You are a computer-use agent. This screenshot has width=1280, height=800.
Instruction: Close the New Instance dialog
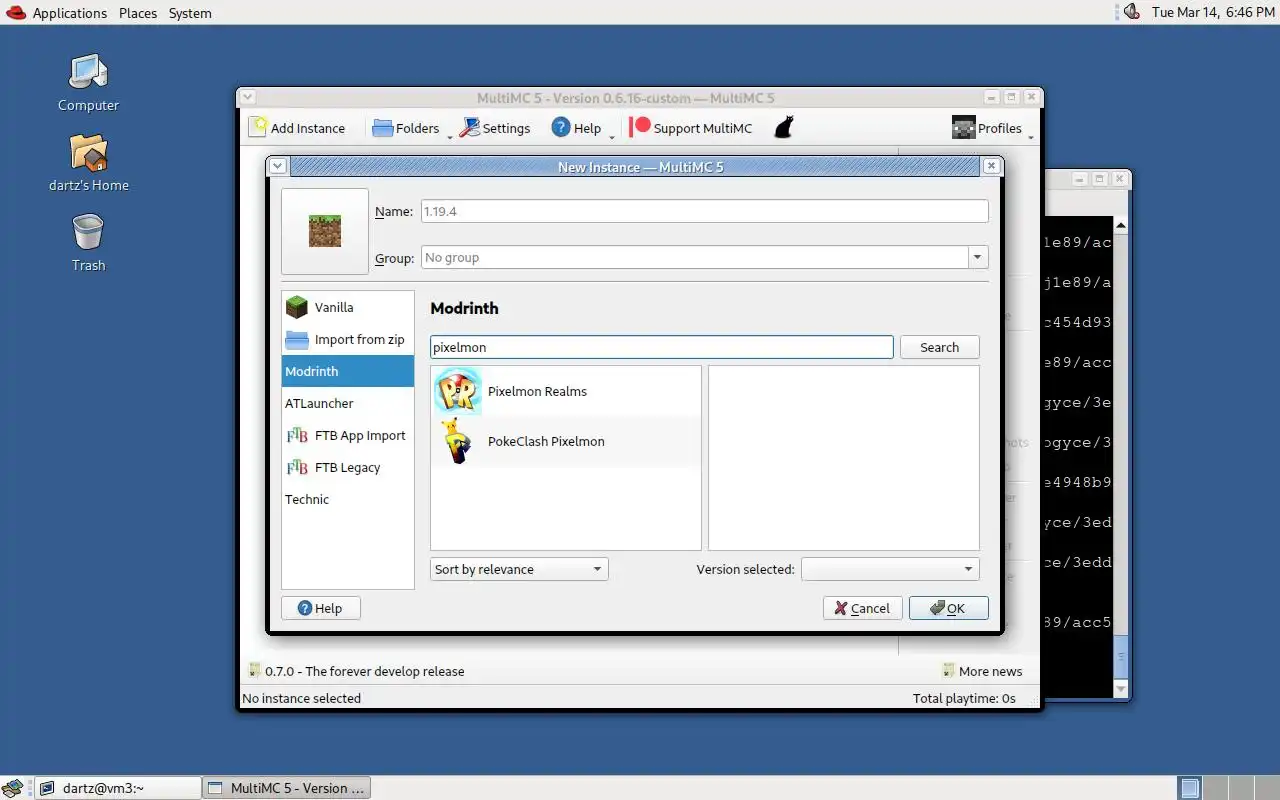[x=991, y=166]
